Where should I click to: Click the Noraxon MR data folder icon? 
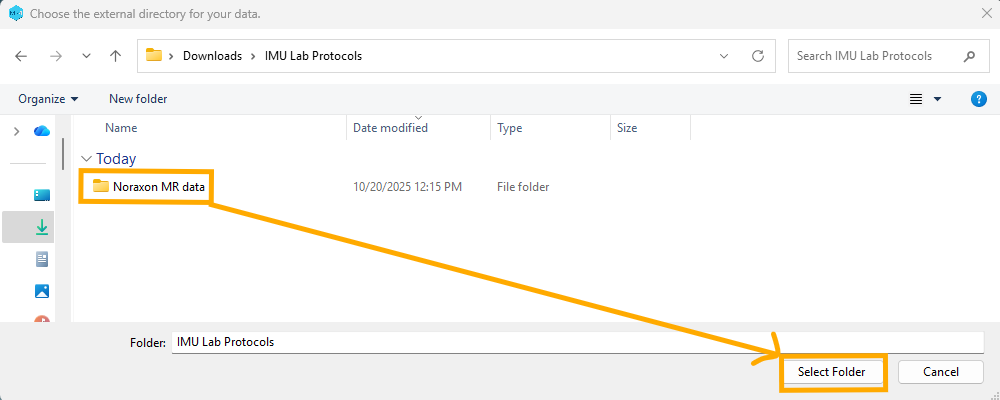point(101,186)
